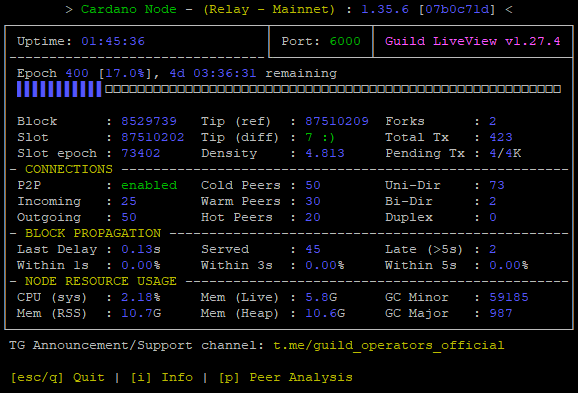Click the Guild LiveView v1.27.4 title
This screenshot has height=393, width=578.
(x=473, y=41)
